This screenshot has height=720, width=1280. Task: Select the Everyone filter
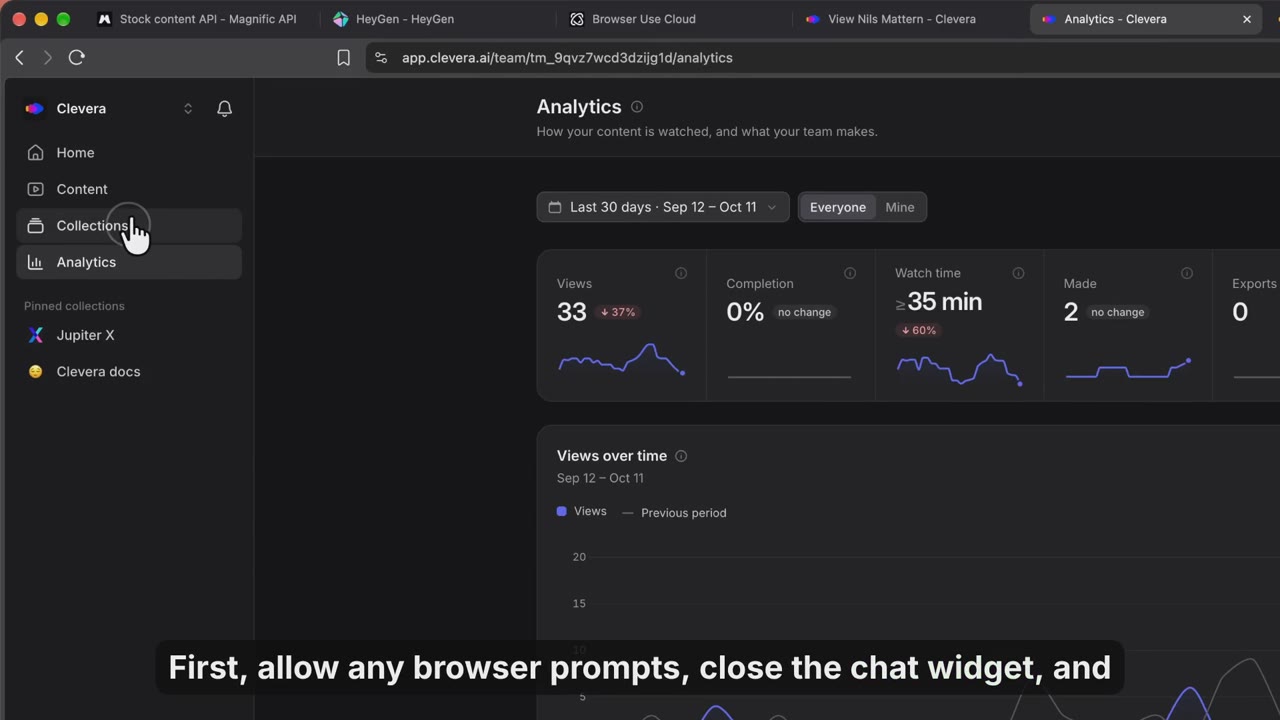[x=838, y=207]
